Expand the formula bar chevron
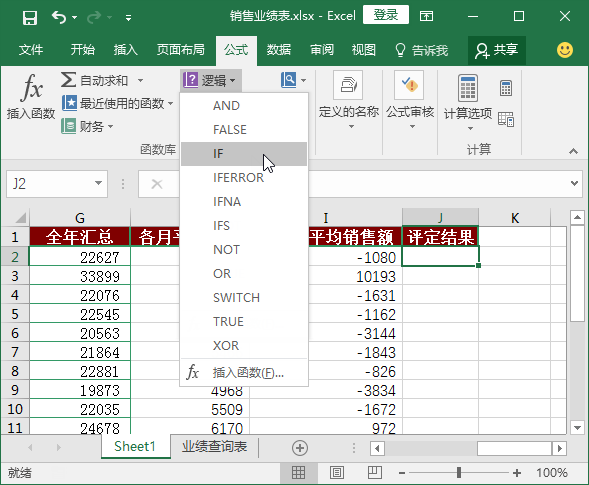The height and width of the screenshot is (485, 589). click(574, 183)
